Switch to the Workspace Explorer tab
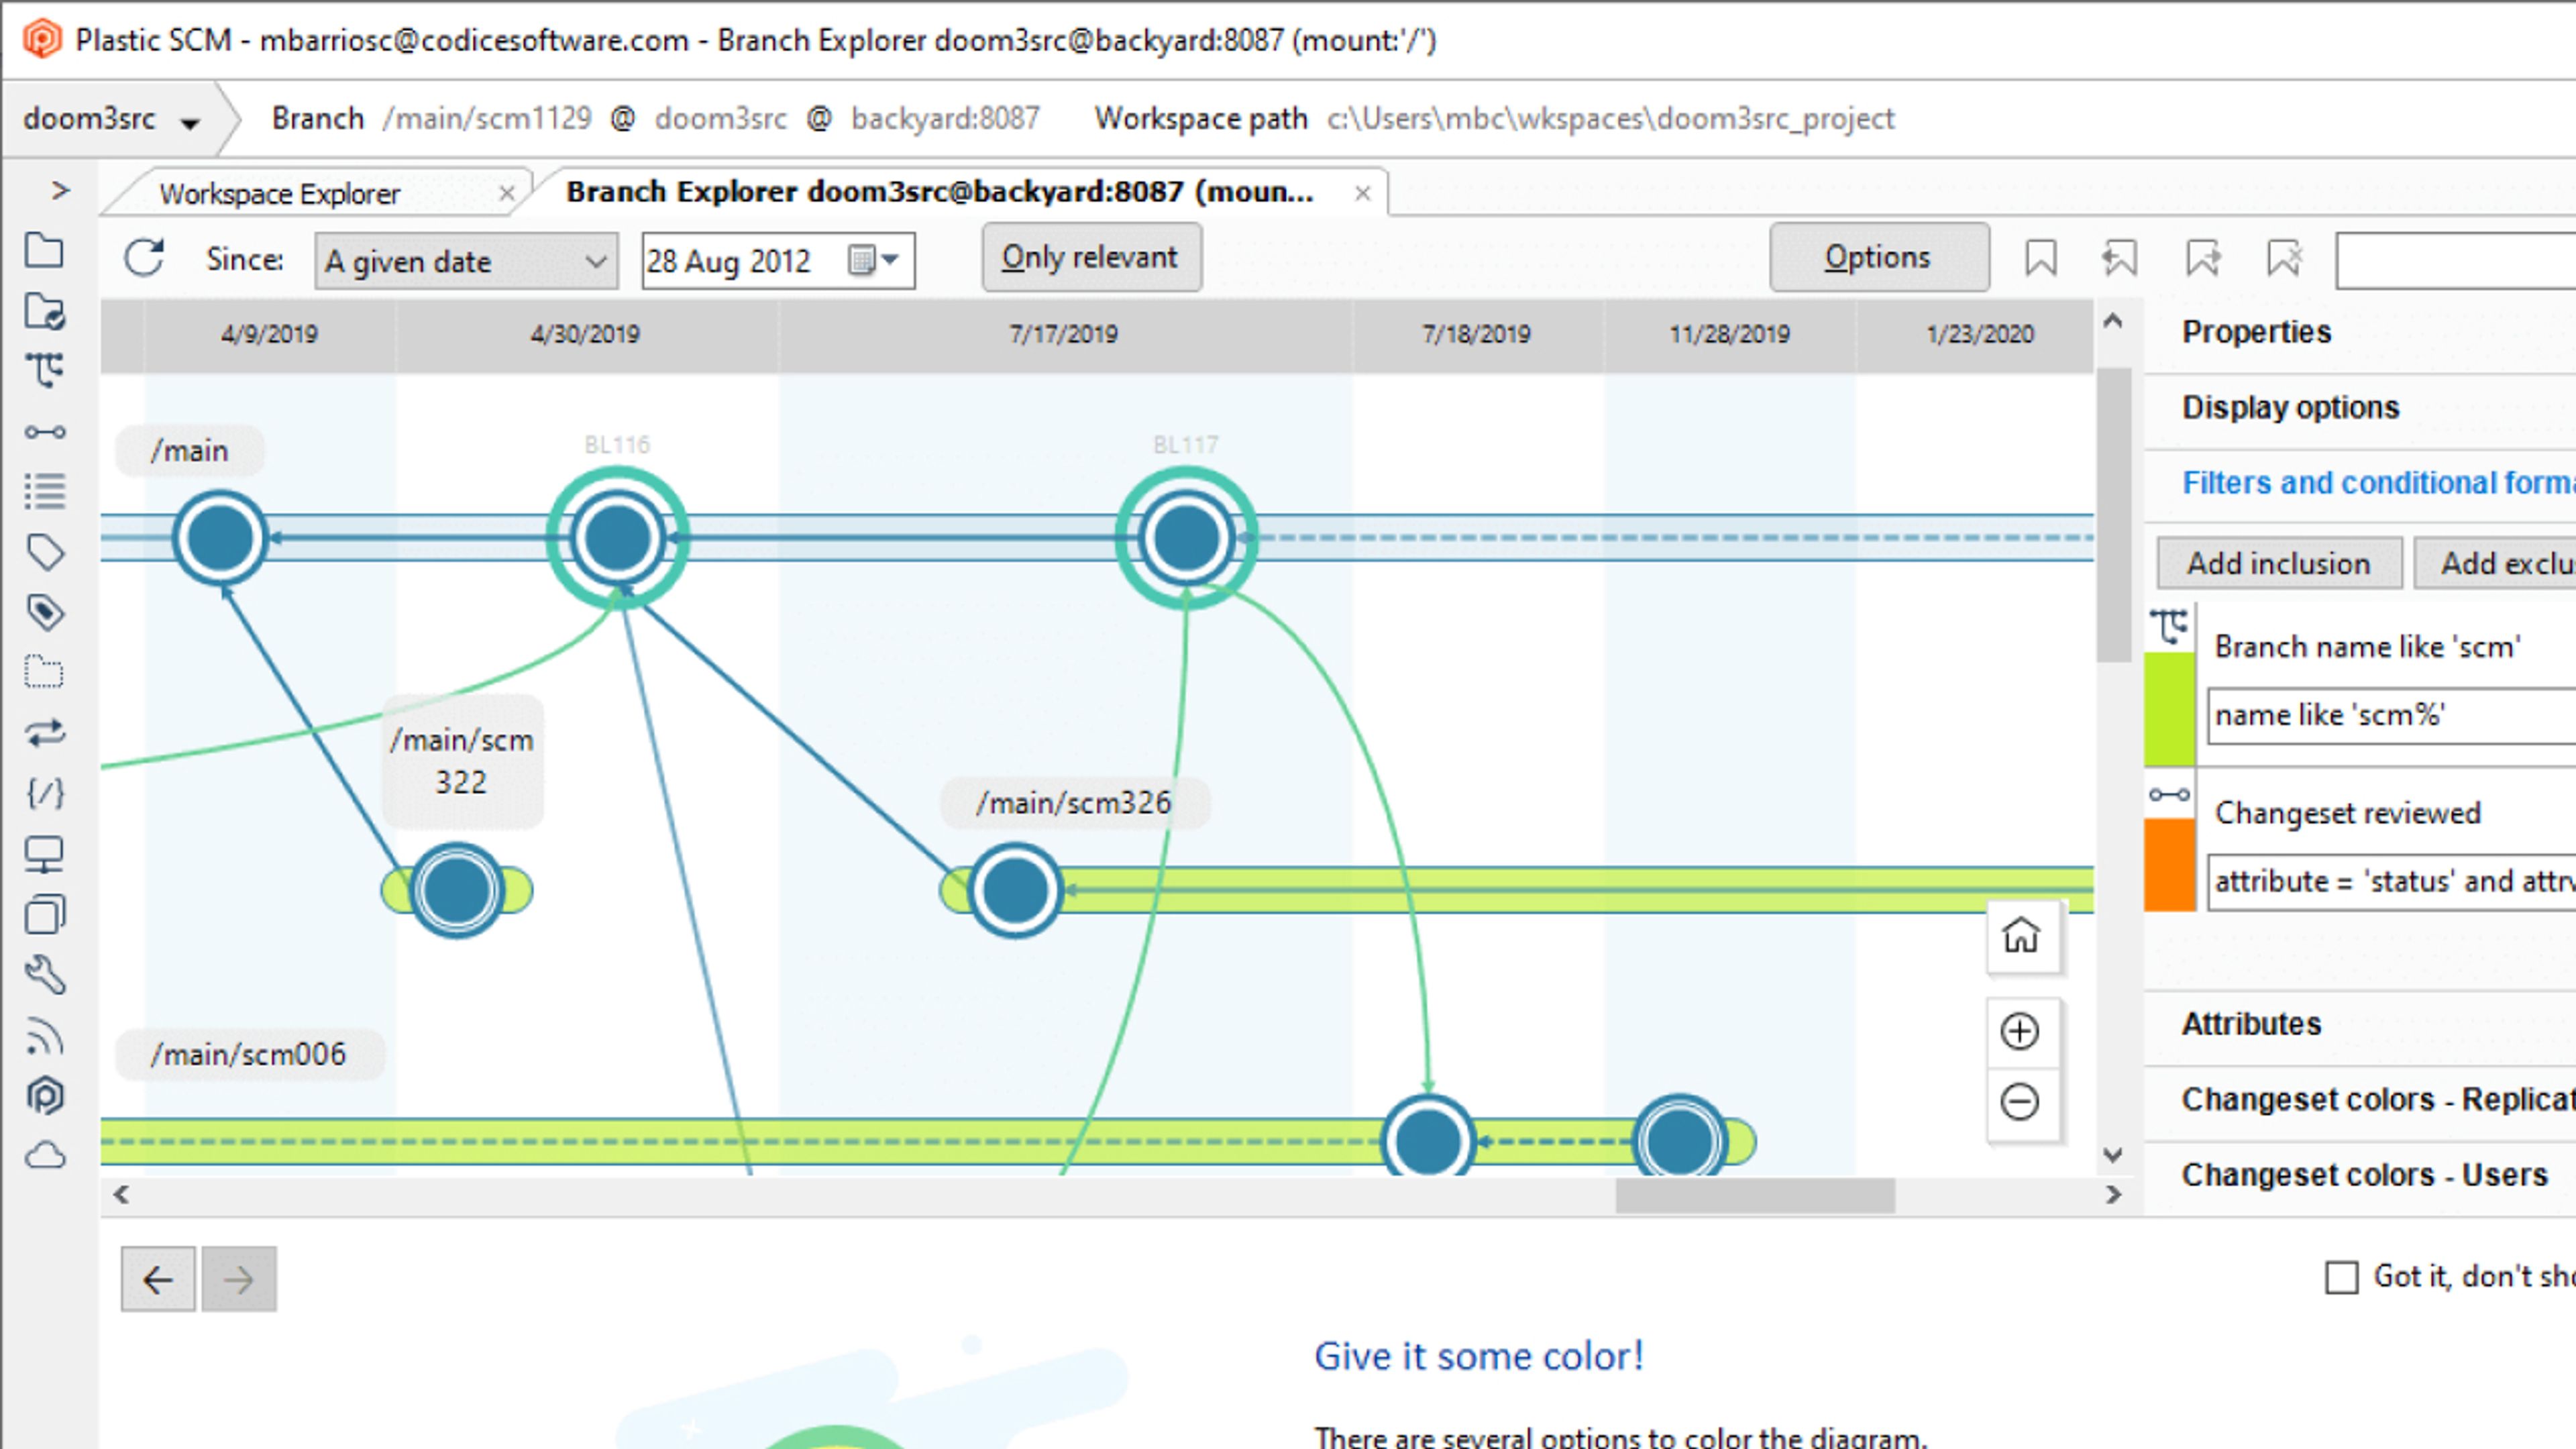2576x1449 pixels. [280, 193]
